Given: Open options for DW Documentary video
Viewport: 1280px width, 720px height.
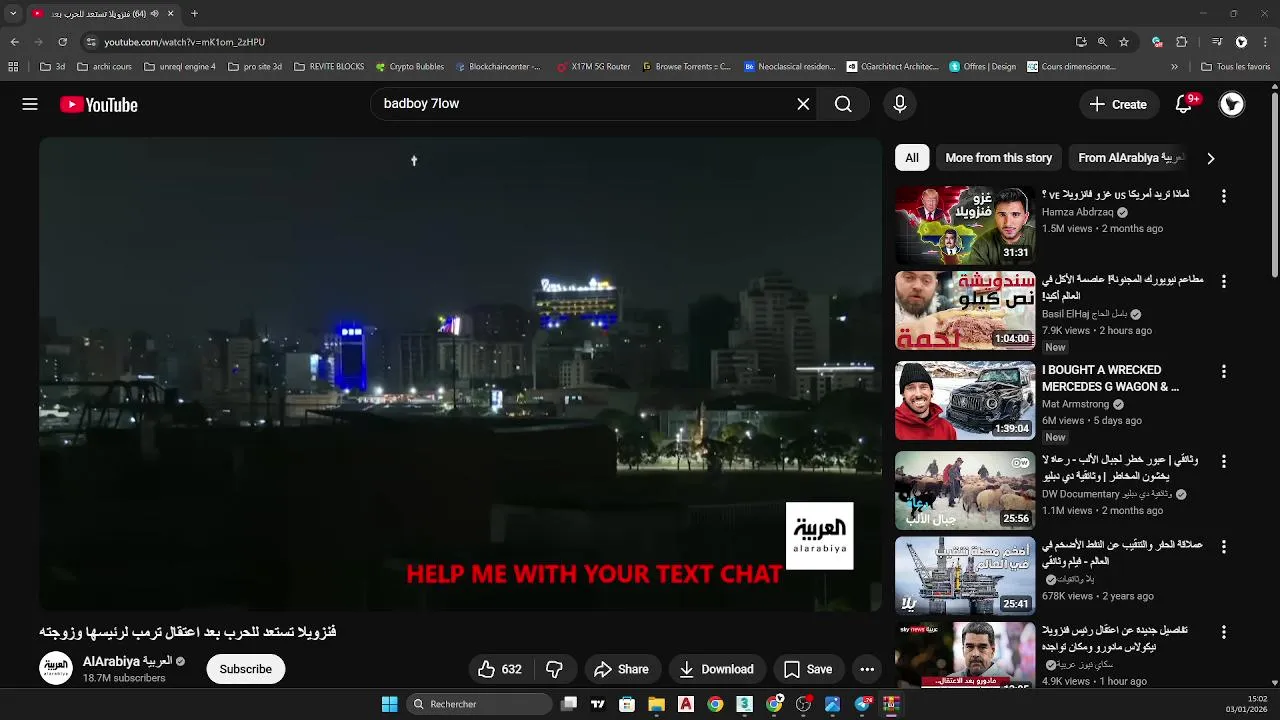Looking at the screenshot, I should click(1223, 462).
